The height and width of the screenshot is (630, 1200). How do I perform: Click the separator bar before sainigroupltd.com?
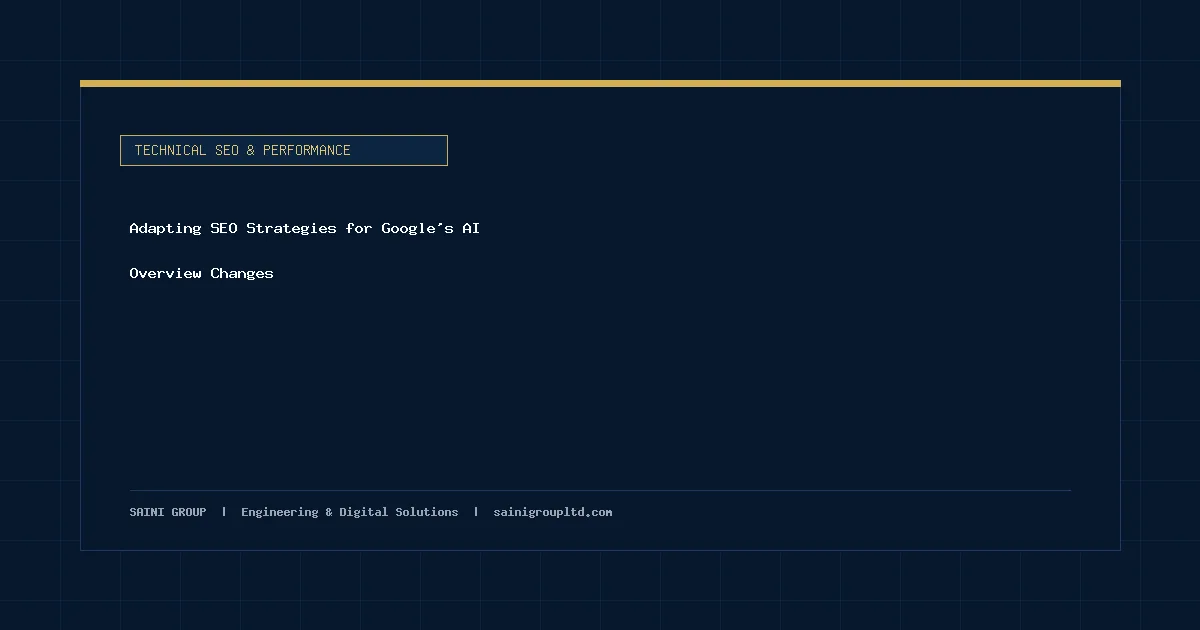pos(476,512)
